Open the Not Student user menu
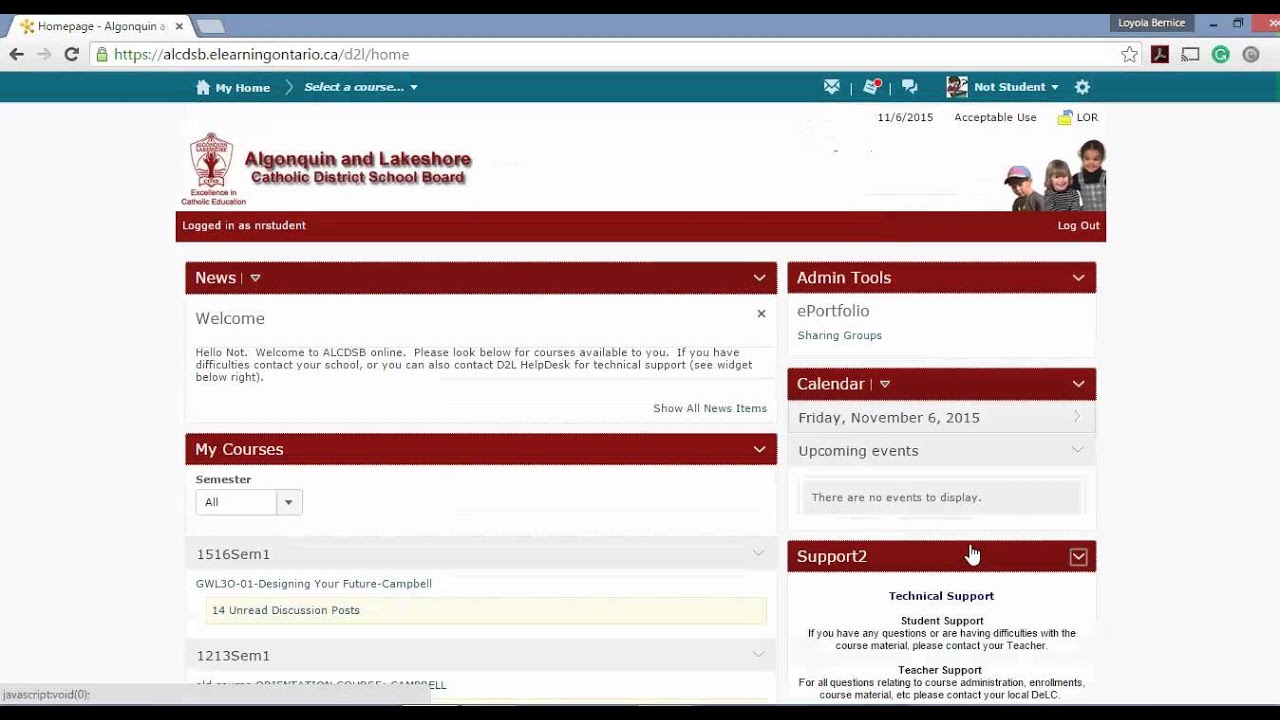1280x720 pixels. pyautogui.click(x=1016, y=87)
